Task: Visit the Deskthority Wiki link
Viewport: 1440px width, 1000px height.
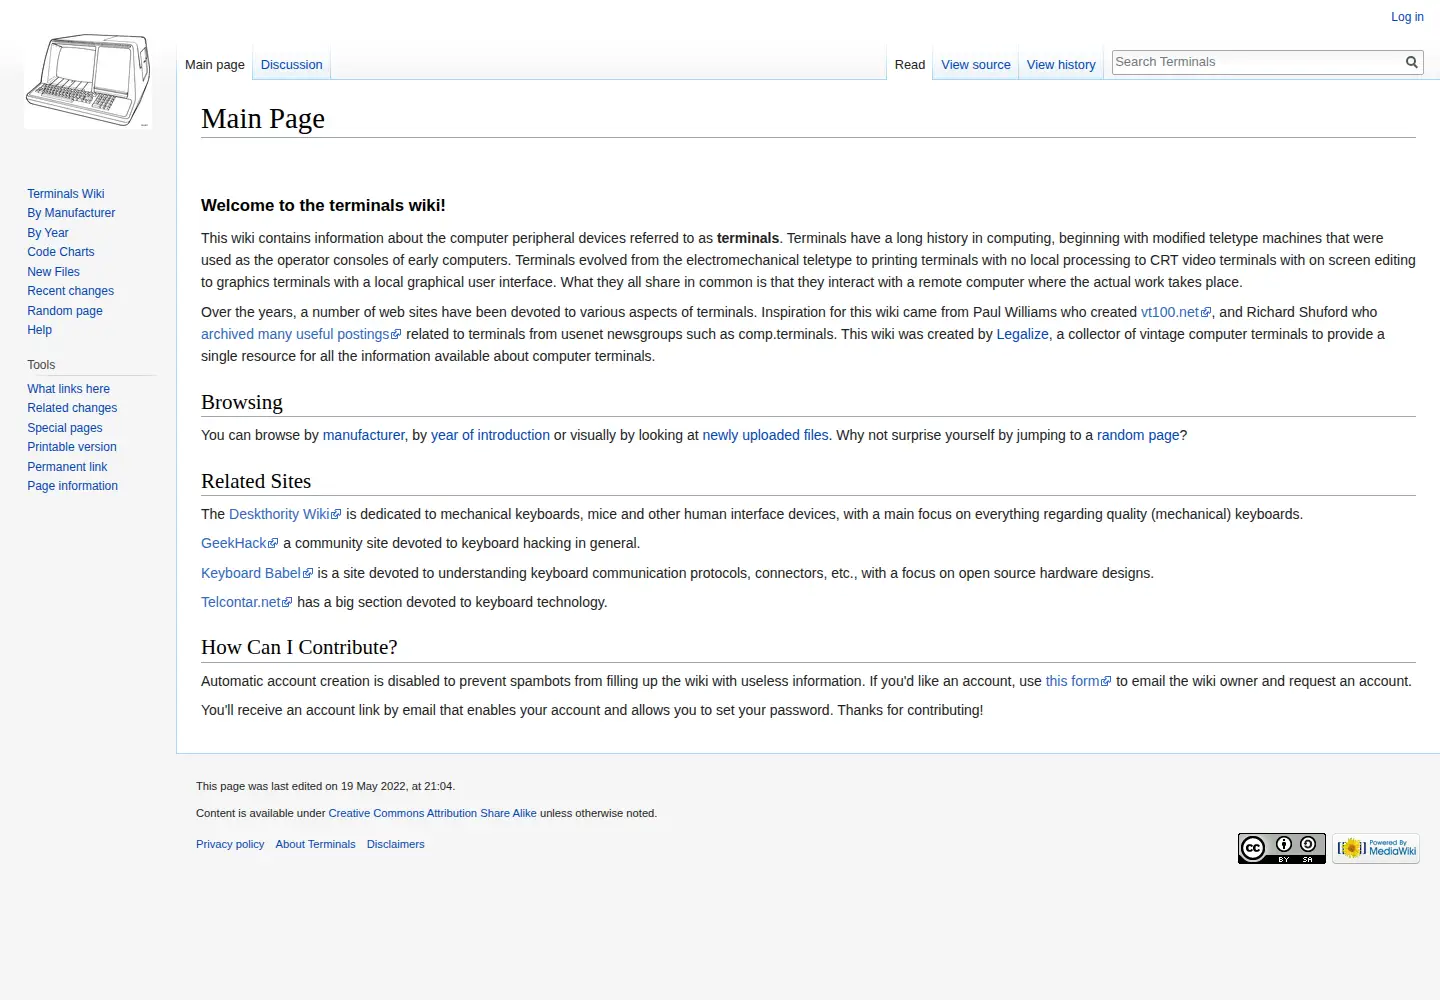Action: pyautogui.click(x=285, y=514)
